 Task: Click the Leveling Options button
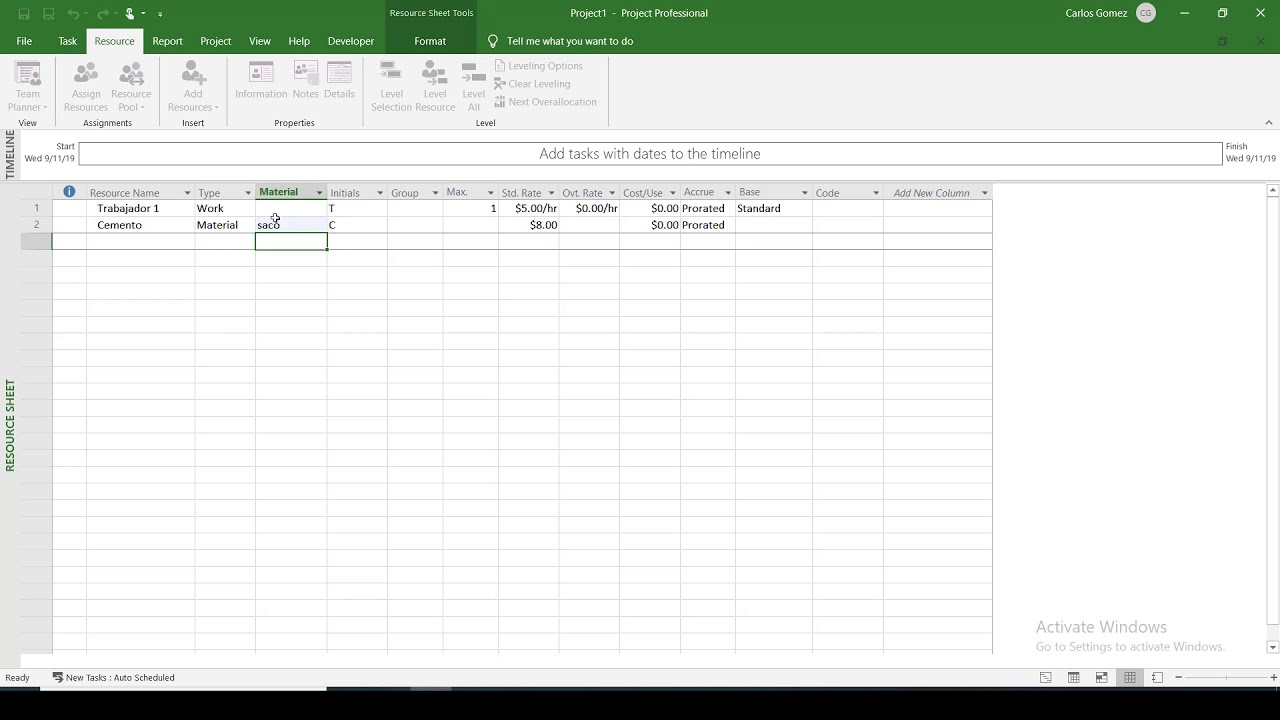(x=539, y=66)
